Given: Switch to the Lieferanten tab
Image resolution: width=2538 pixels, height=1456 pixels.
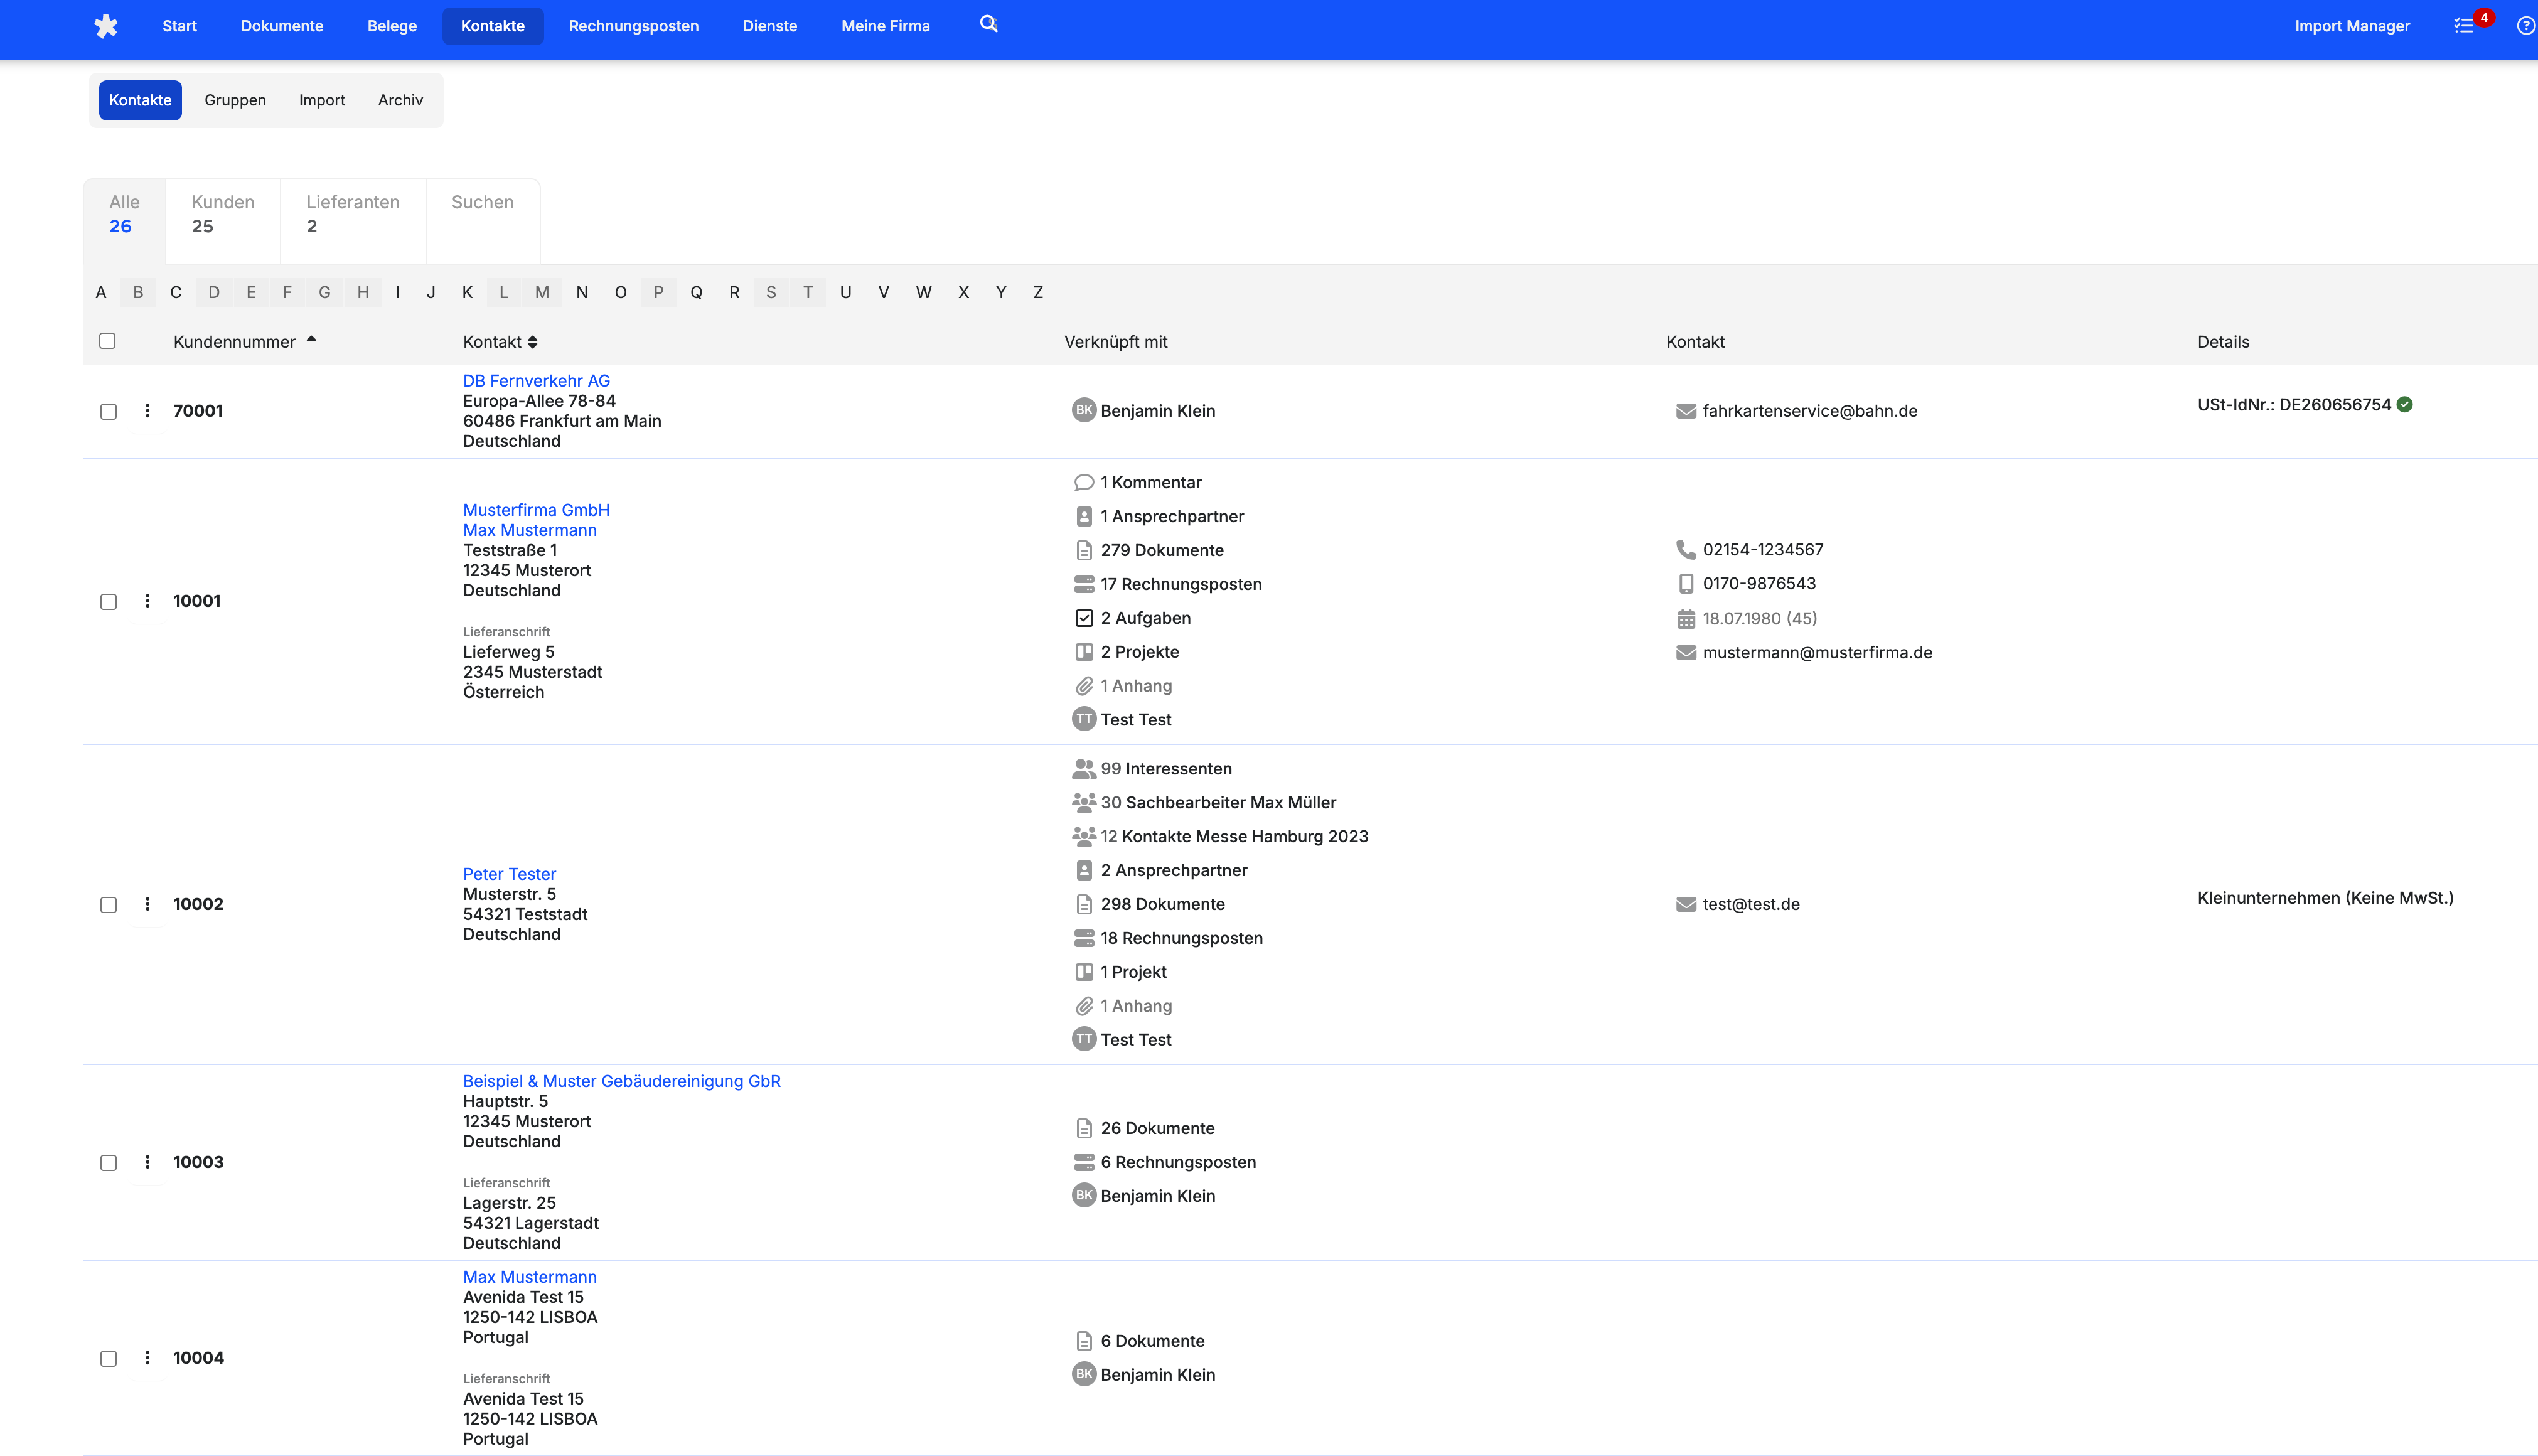Looking at the screenshot, I should [x=352, y=214].
